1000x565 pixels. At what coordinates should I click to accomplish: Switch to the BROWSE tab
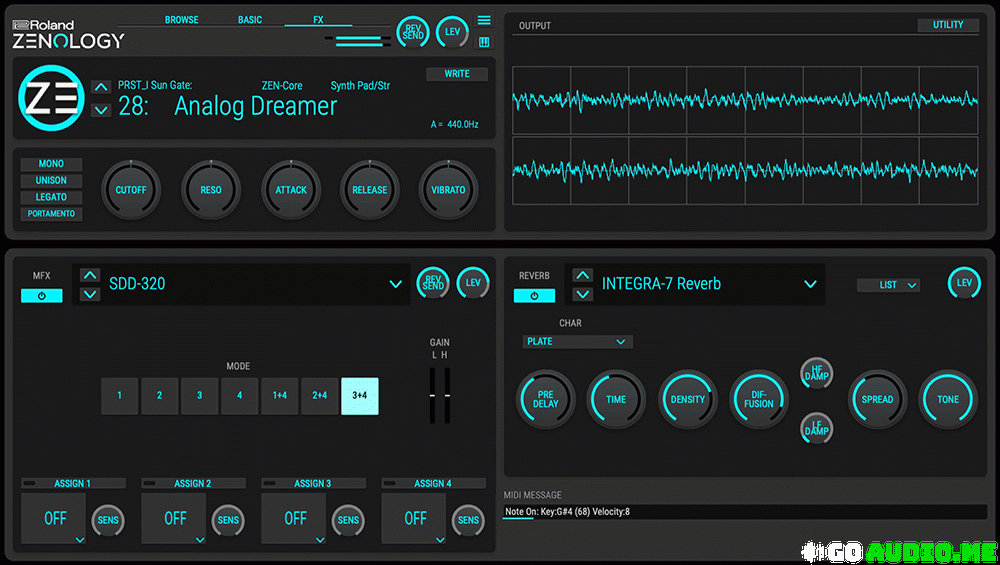(x=181, y=20)
